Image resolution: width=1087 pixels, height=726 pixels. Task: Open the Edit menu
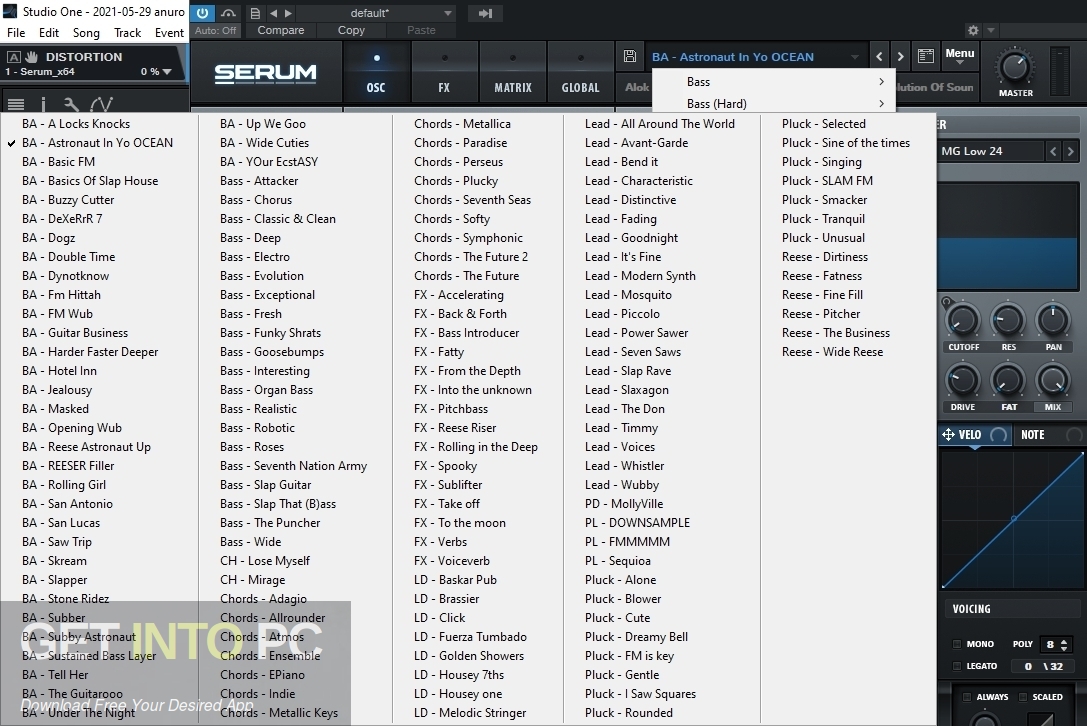click(49, 33)
